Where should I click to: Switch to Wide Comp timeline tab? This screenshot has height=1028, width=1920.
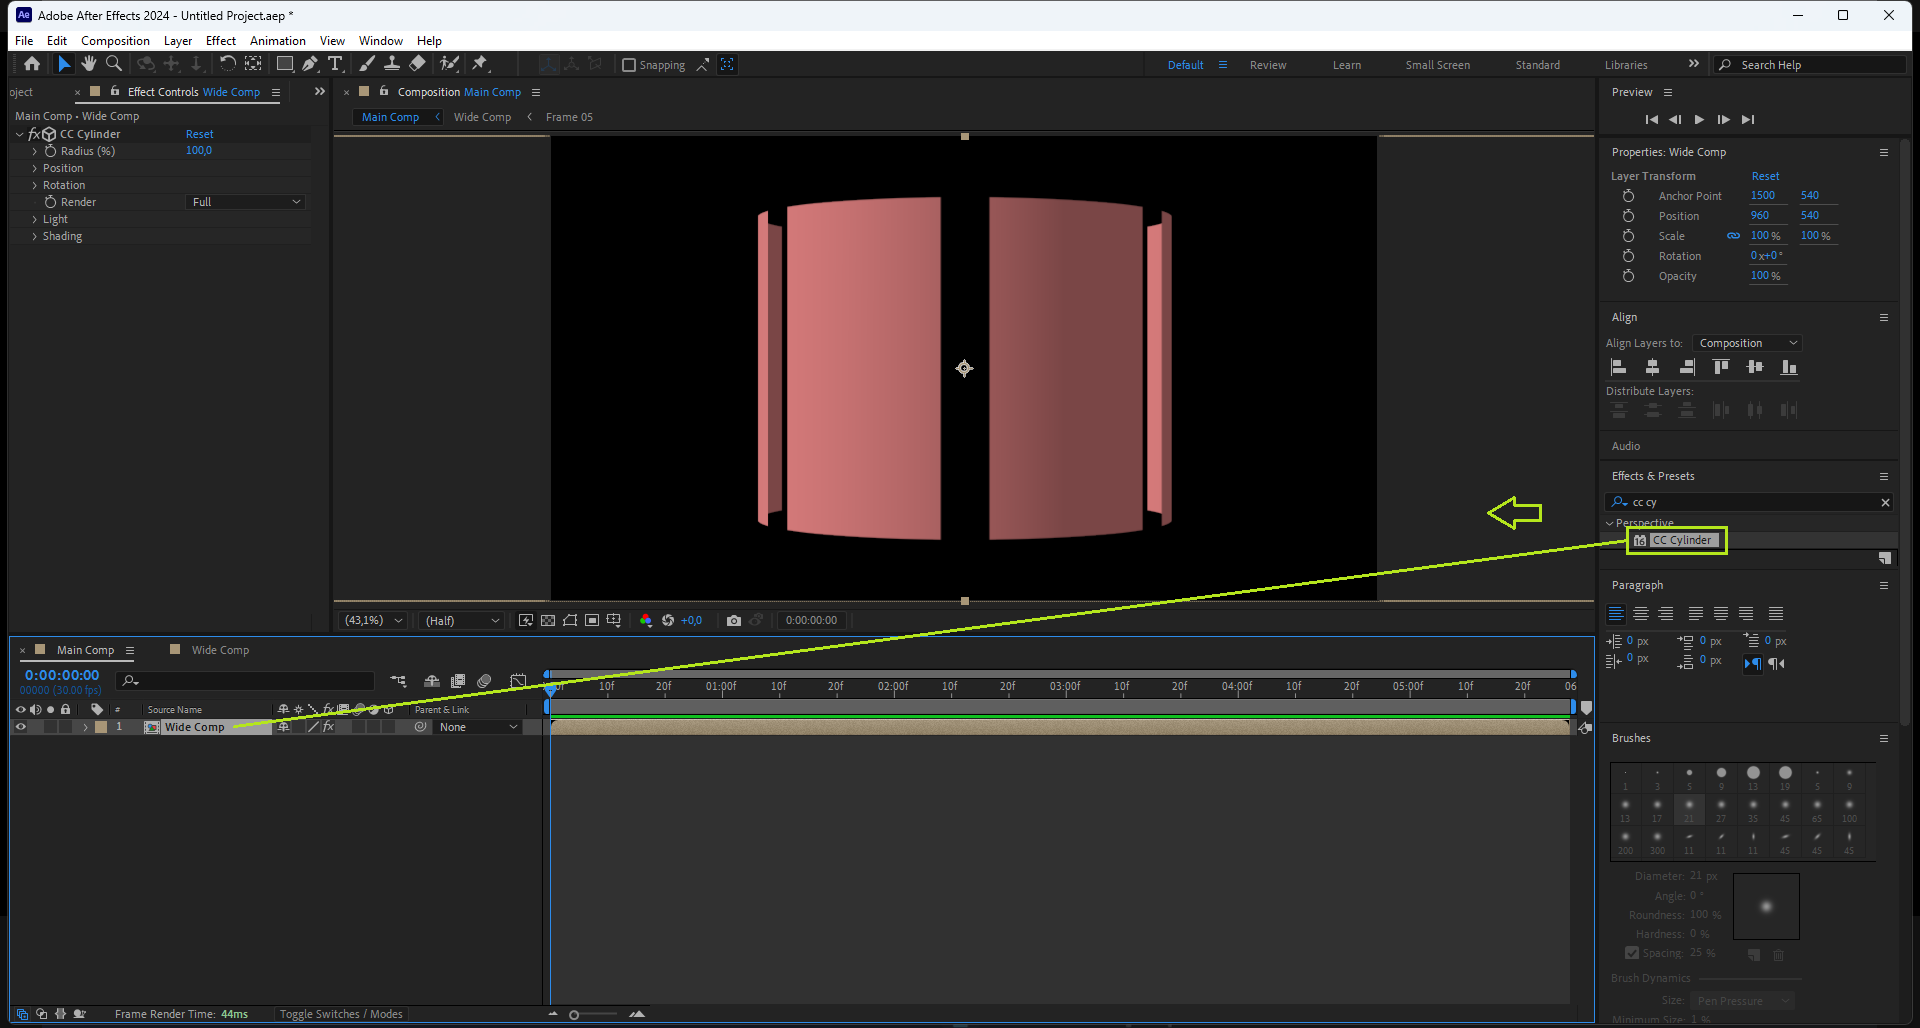tap(220, 650)
